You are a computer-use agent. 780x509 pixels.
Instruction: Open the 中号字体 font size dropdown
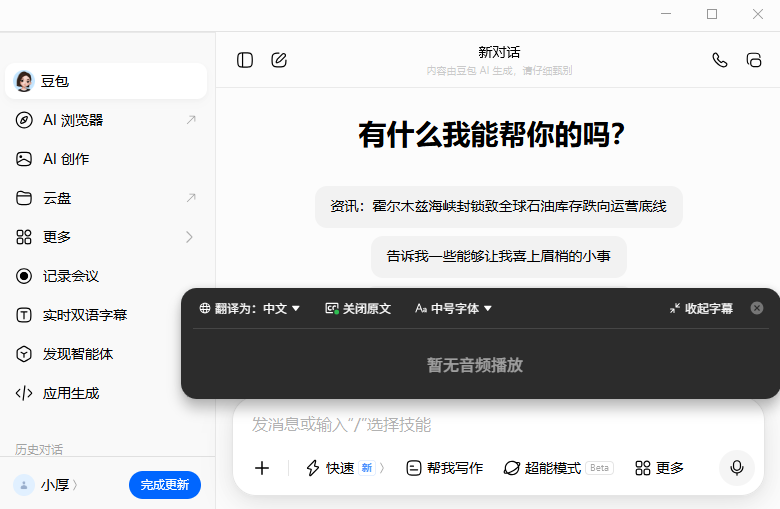pyautogui.click(x=453, y=308)
